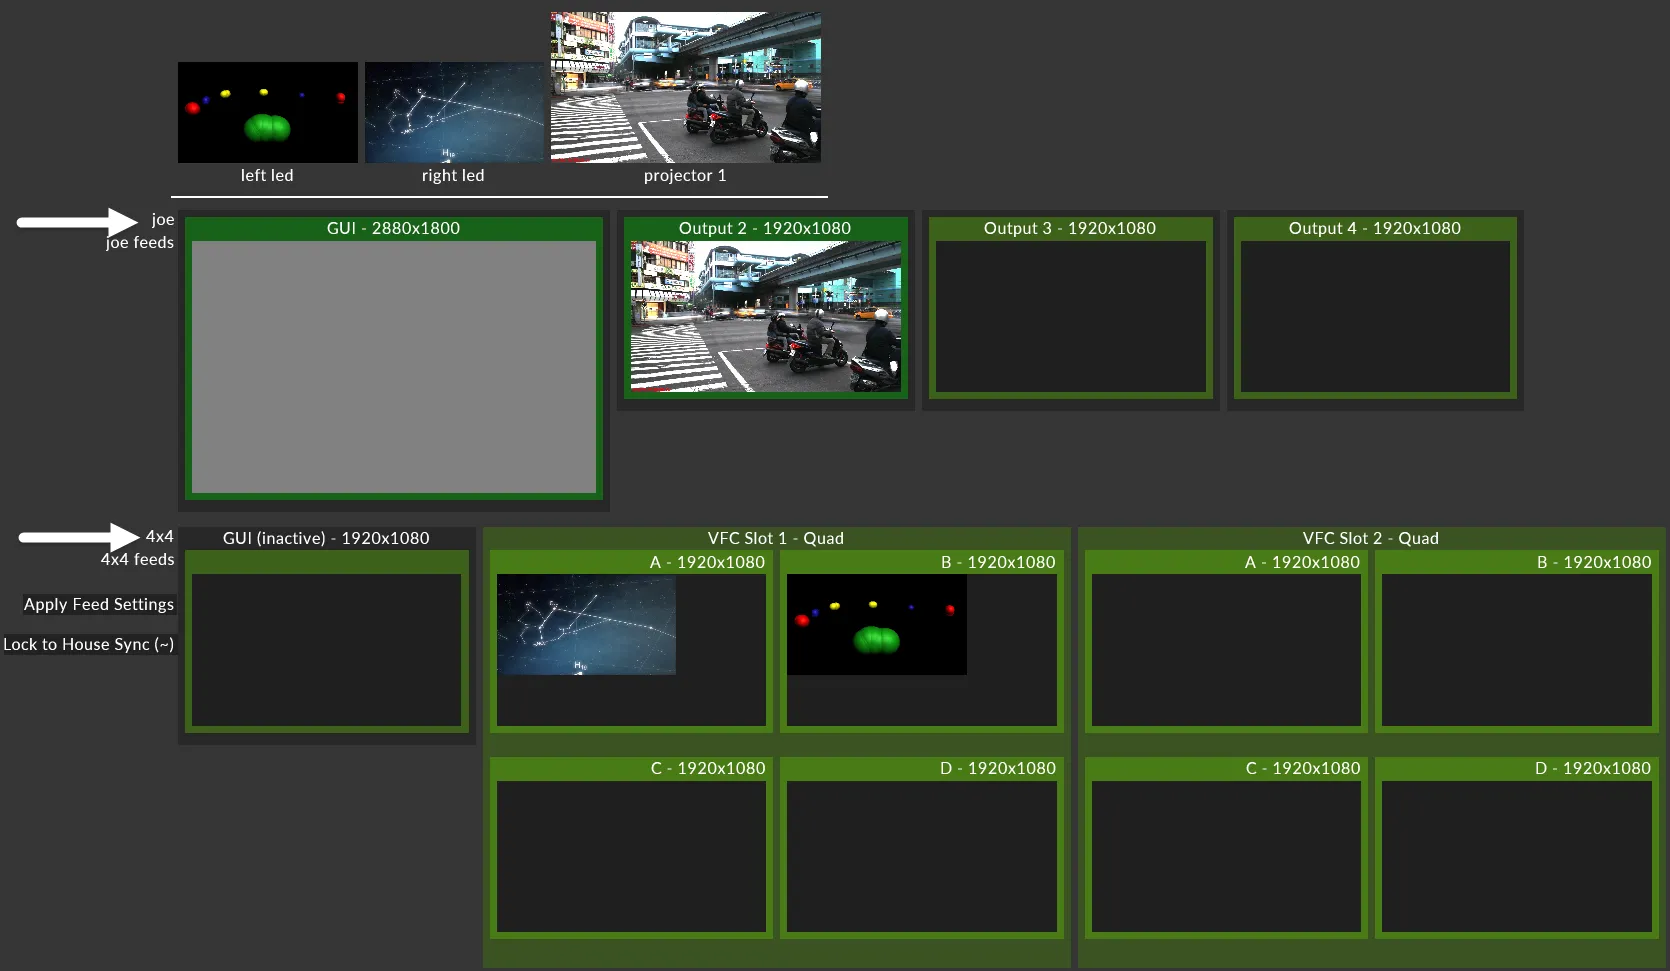
Task: Select the projector 1 thumbnail
Action: click(x=685, y=87)
